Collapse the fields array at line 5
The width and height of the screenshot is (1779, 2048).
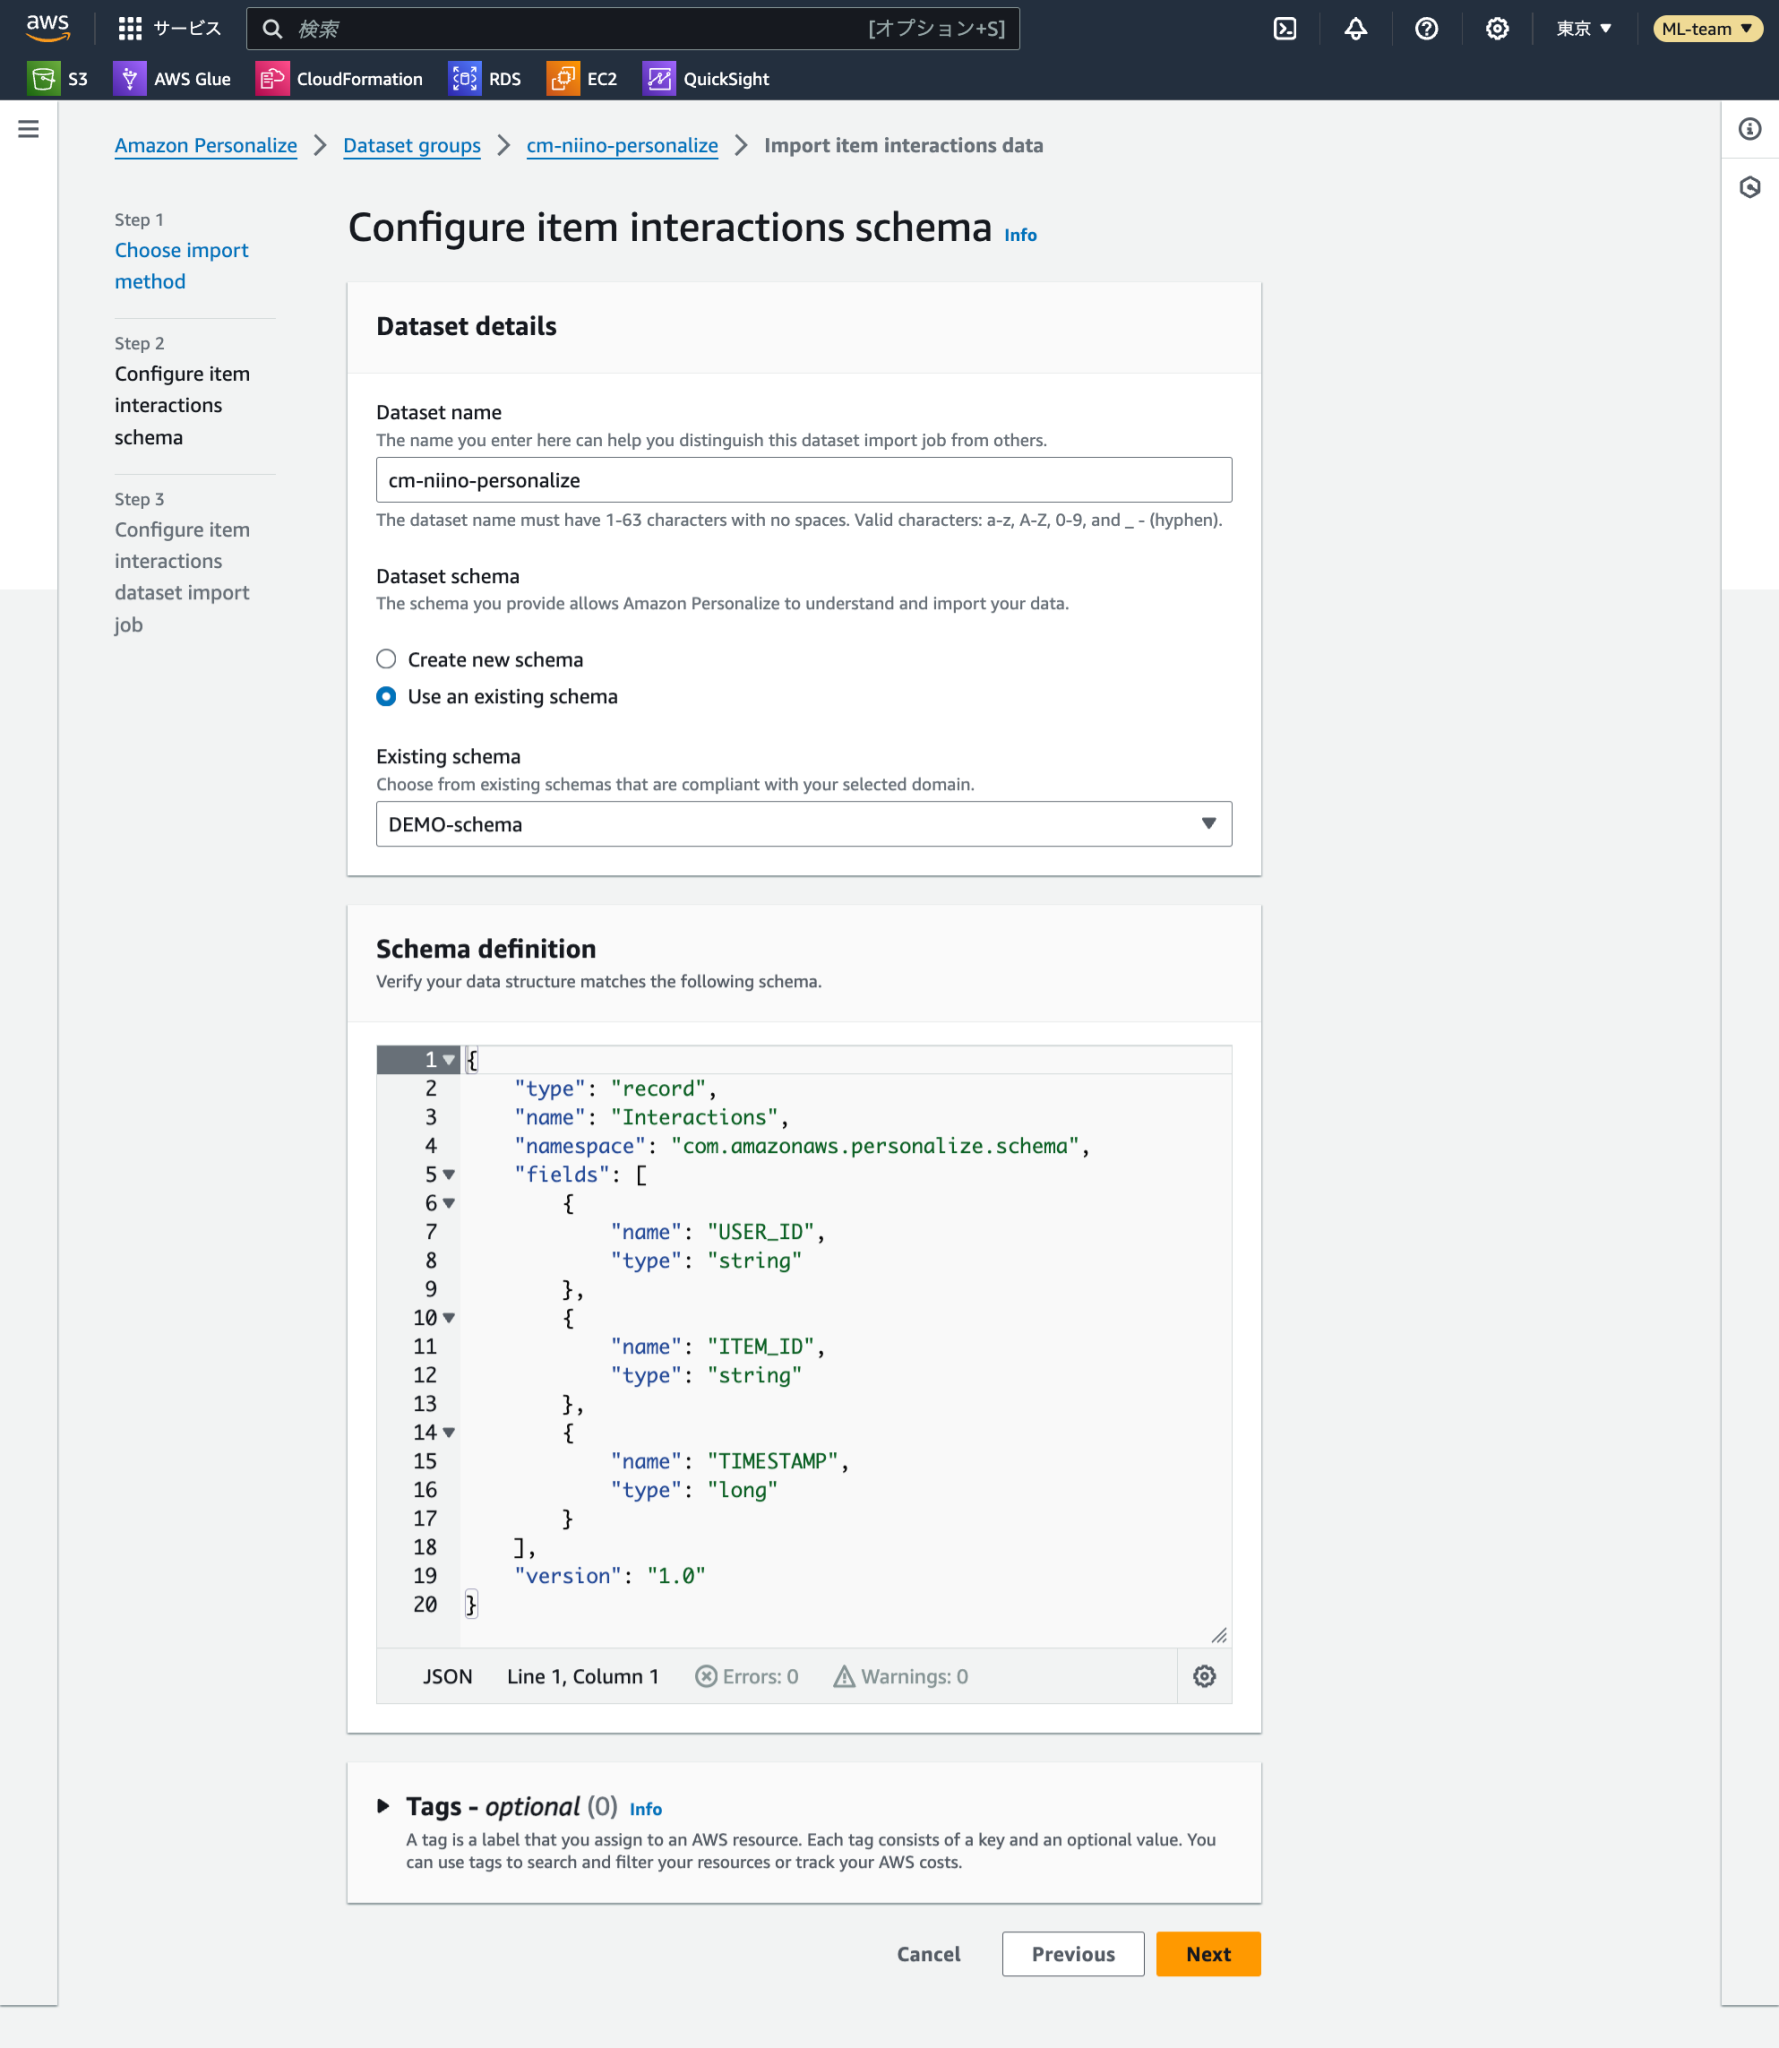tap(449, 1175)
